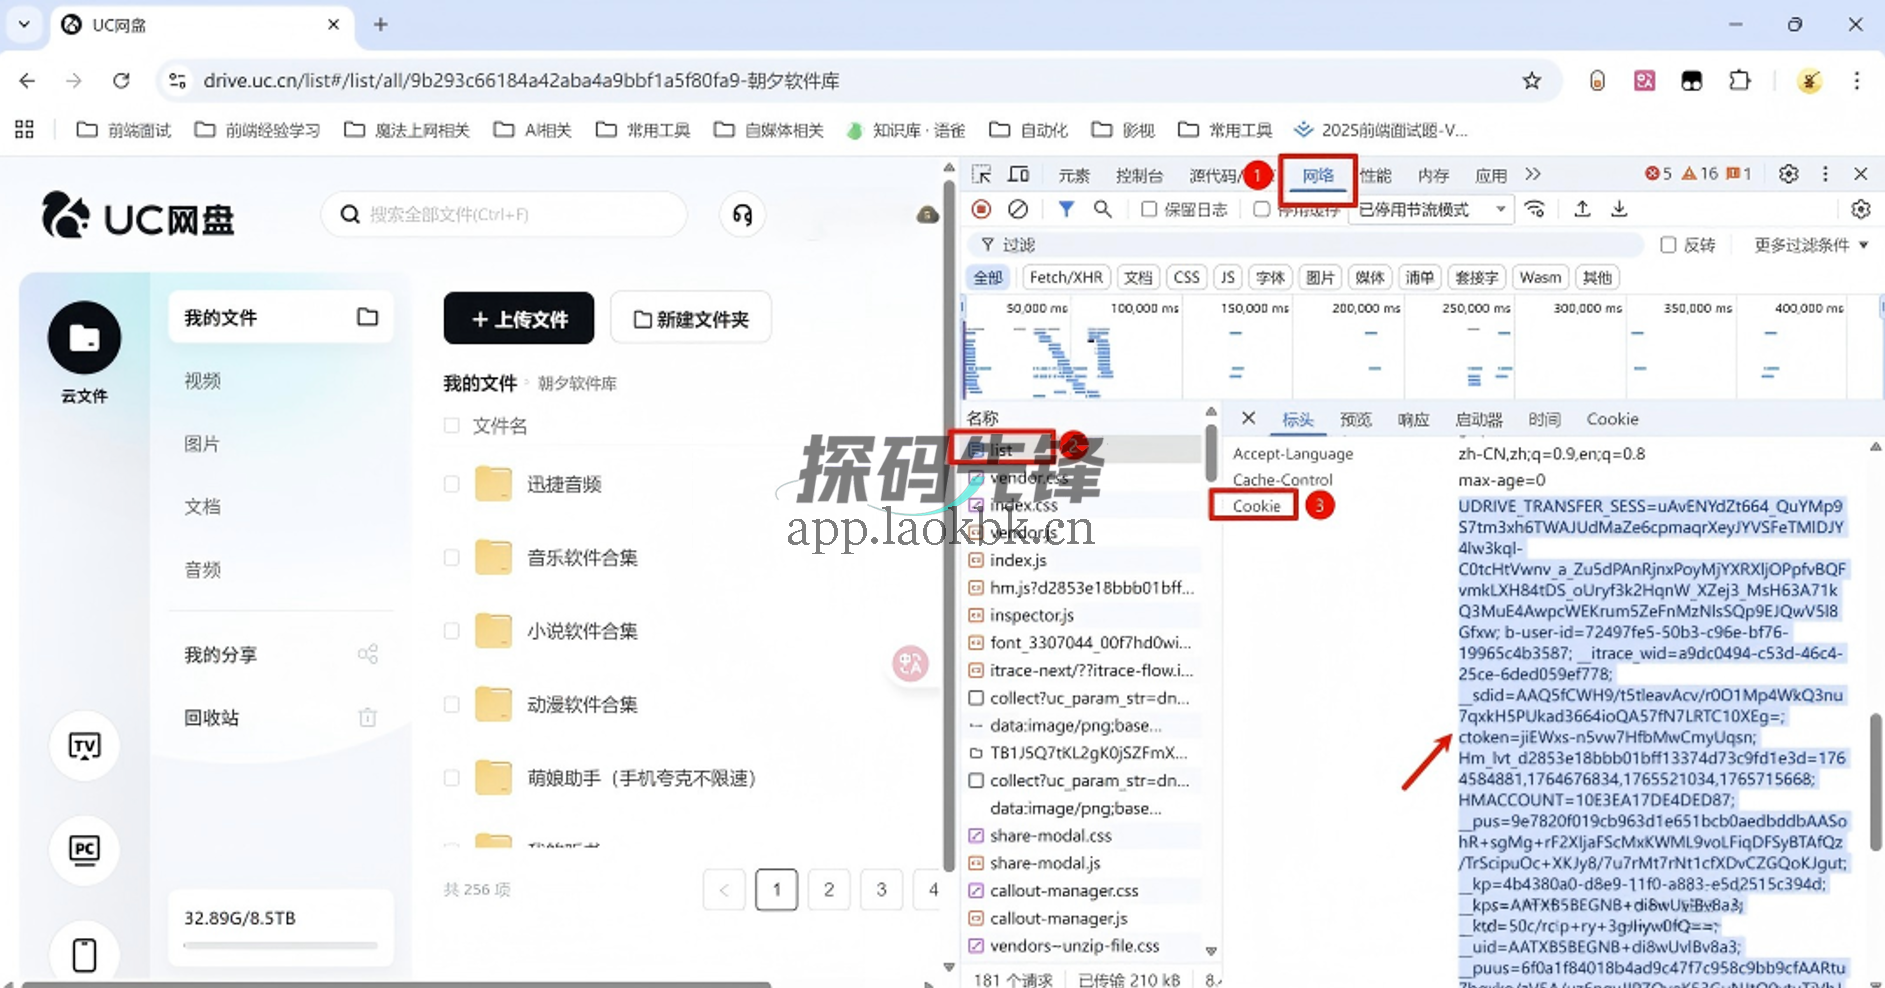This screenshot has height=988, width=1885.
Task: Switch to the 控制台 DevTools tab
Action: (1139, 174)
